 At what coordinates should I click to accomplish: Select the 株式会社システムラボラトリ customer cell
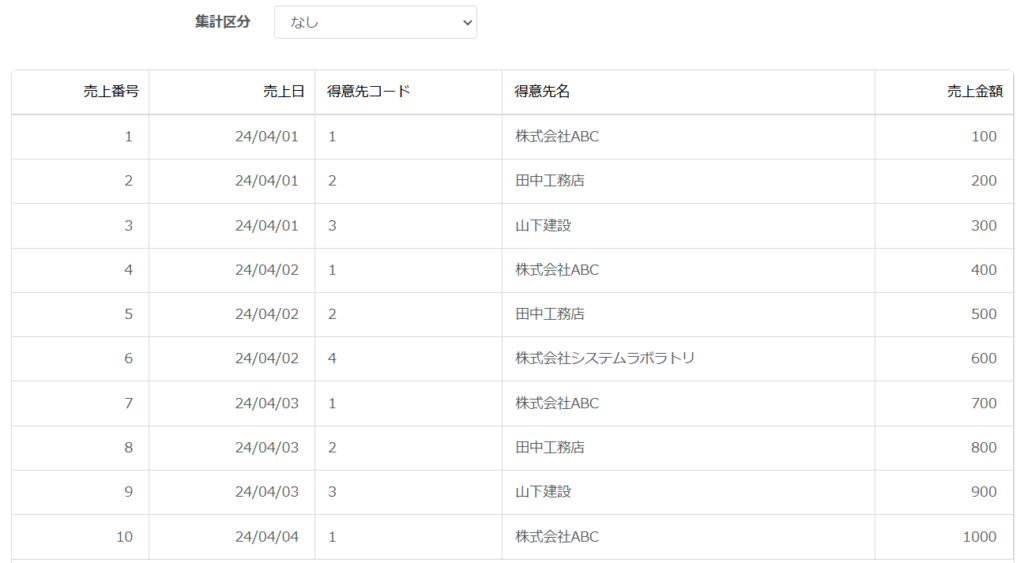[688, 359]
